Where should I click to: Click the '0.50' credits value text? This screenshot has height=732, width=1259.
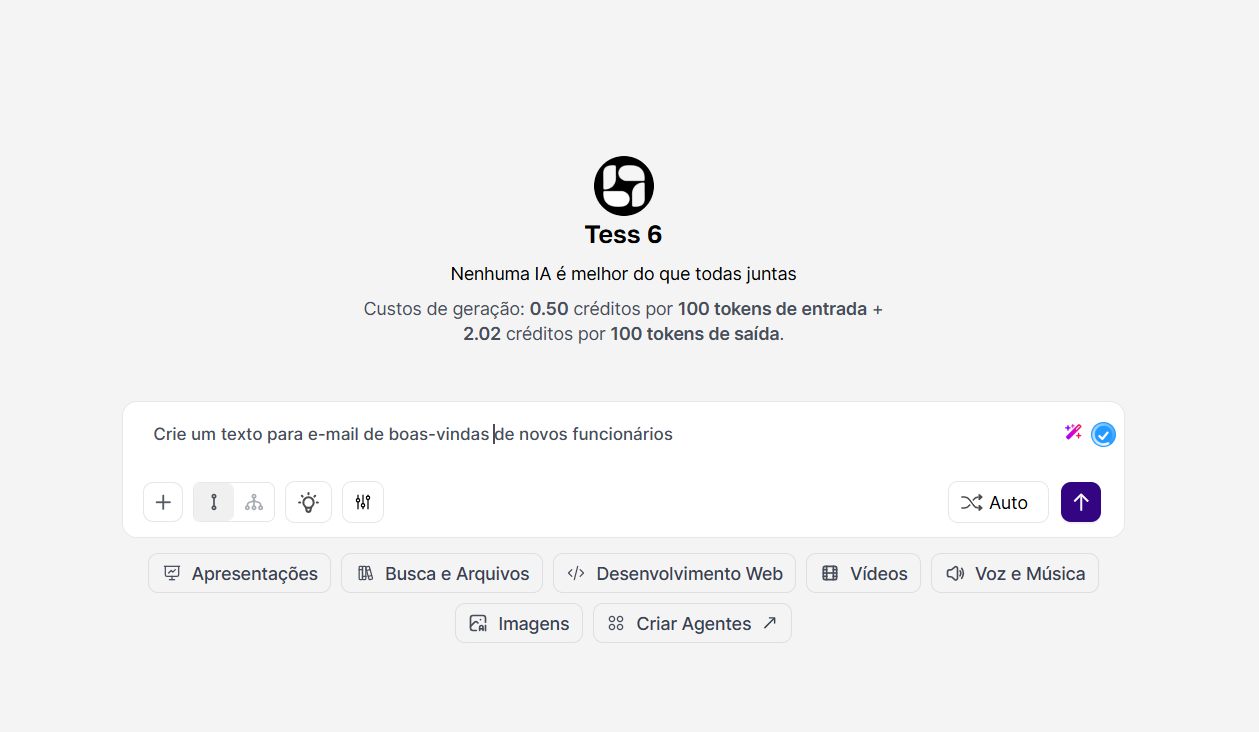(x=549, y=309)
